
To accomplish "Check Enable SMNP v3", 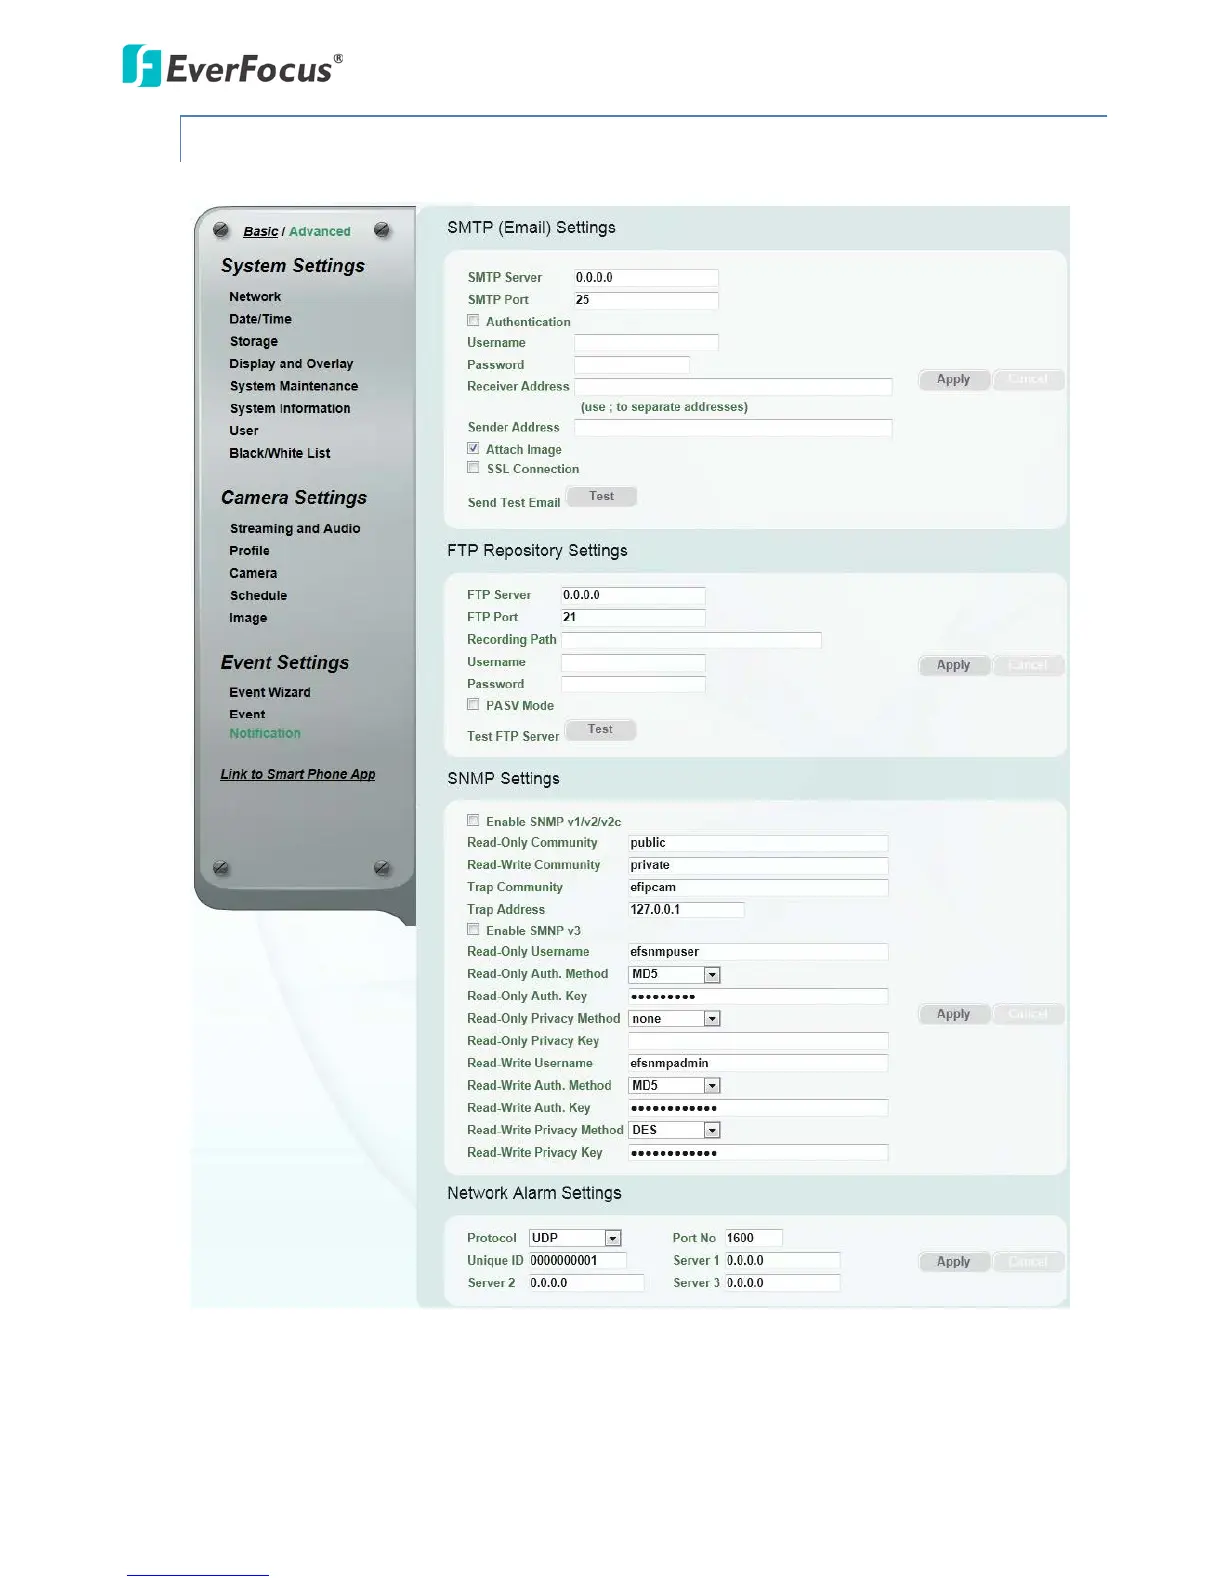I will [473, 929].
